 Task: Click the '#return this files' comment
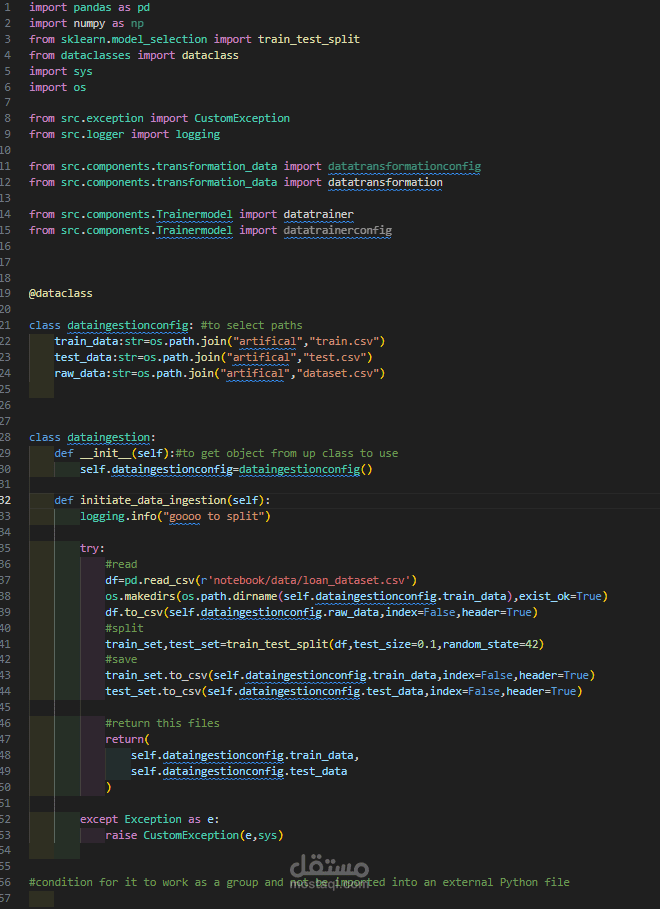(162, 723)
